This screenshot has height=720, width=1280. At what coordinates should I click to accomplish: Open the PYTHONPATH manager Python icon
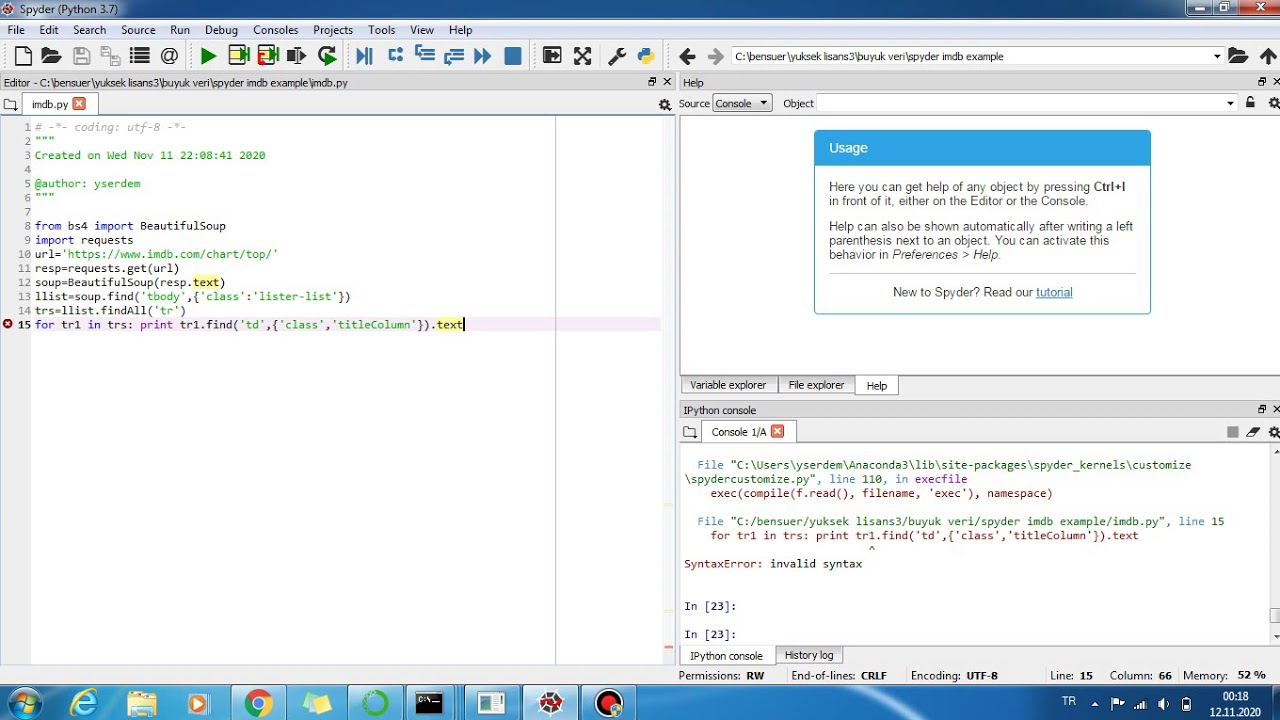[645, 56]
